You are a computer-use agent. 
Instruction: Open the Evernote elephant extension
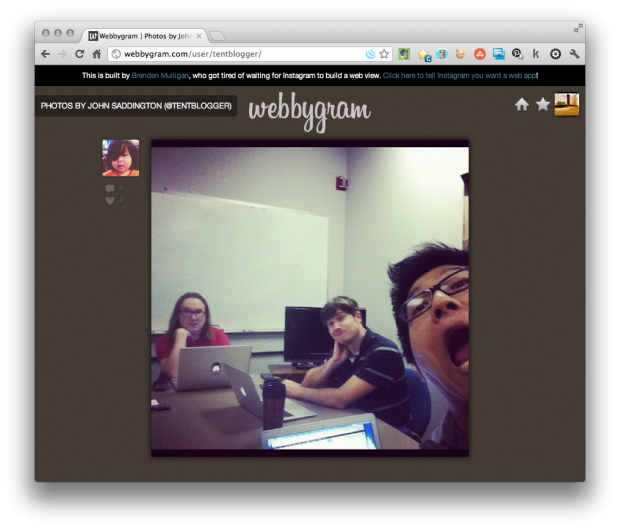point(404,54)
